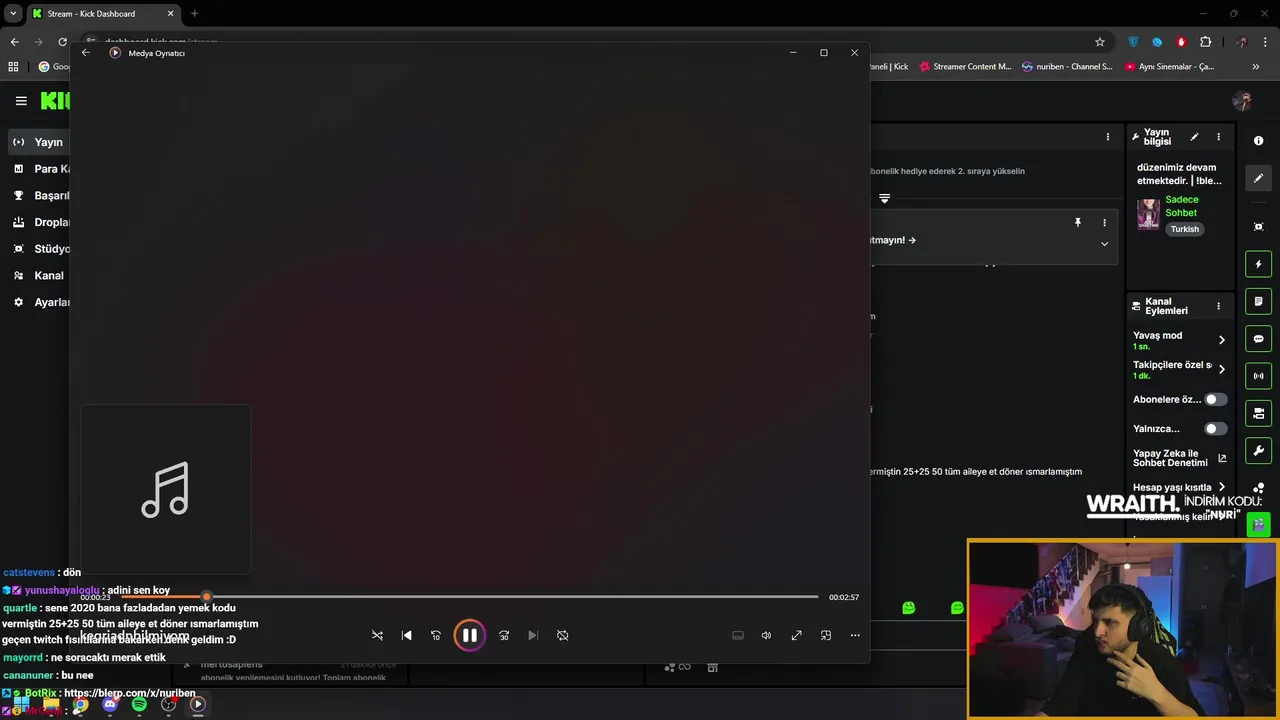The width and height of the screenshot is (1280, 720).
Task: Open Kick account avatar menu
Action: pos(1242,100)
